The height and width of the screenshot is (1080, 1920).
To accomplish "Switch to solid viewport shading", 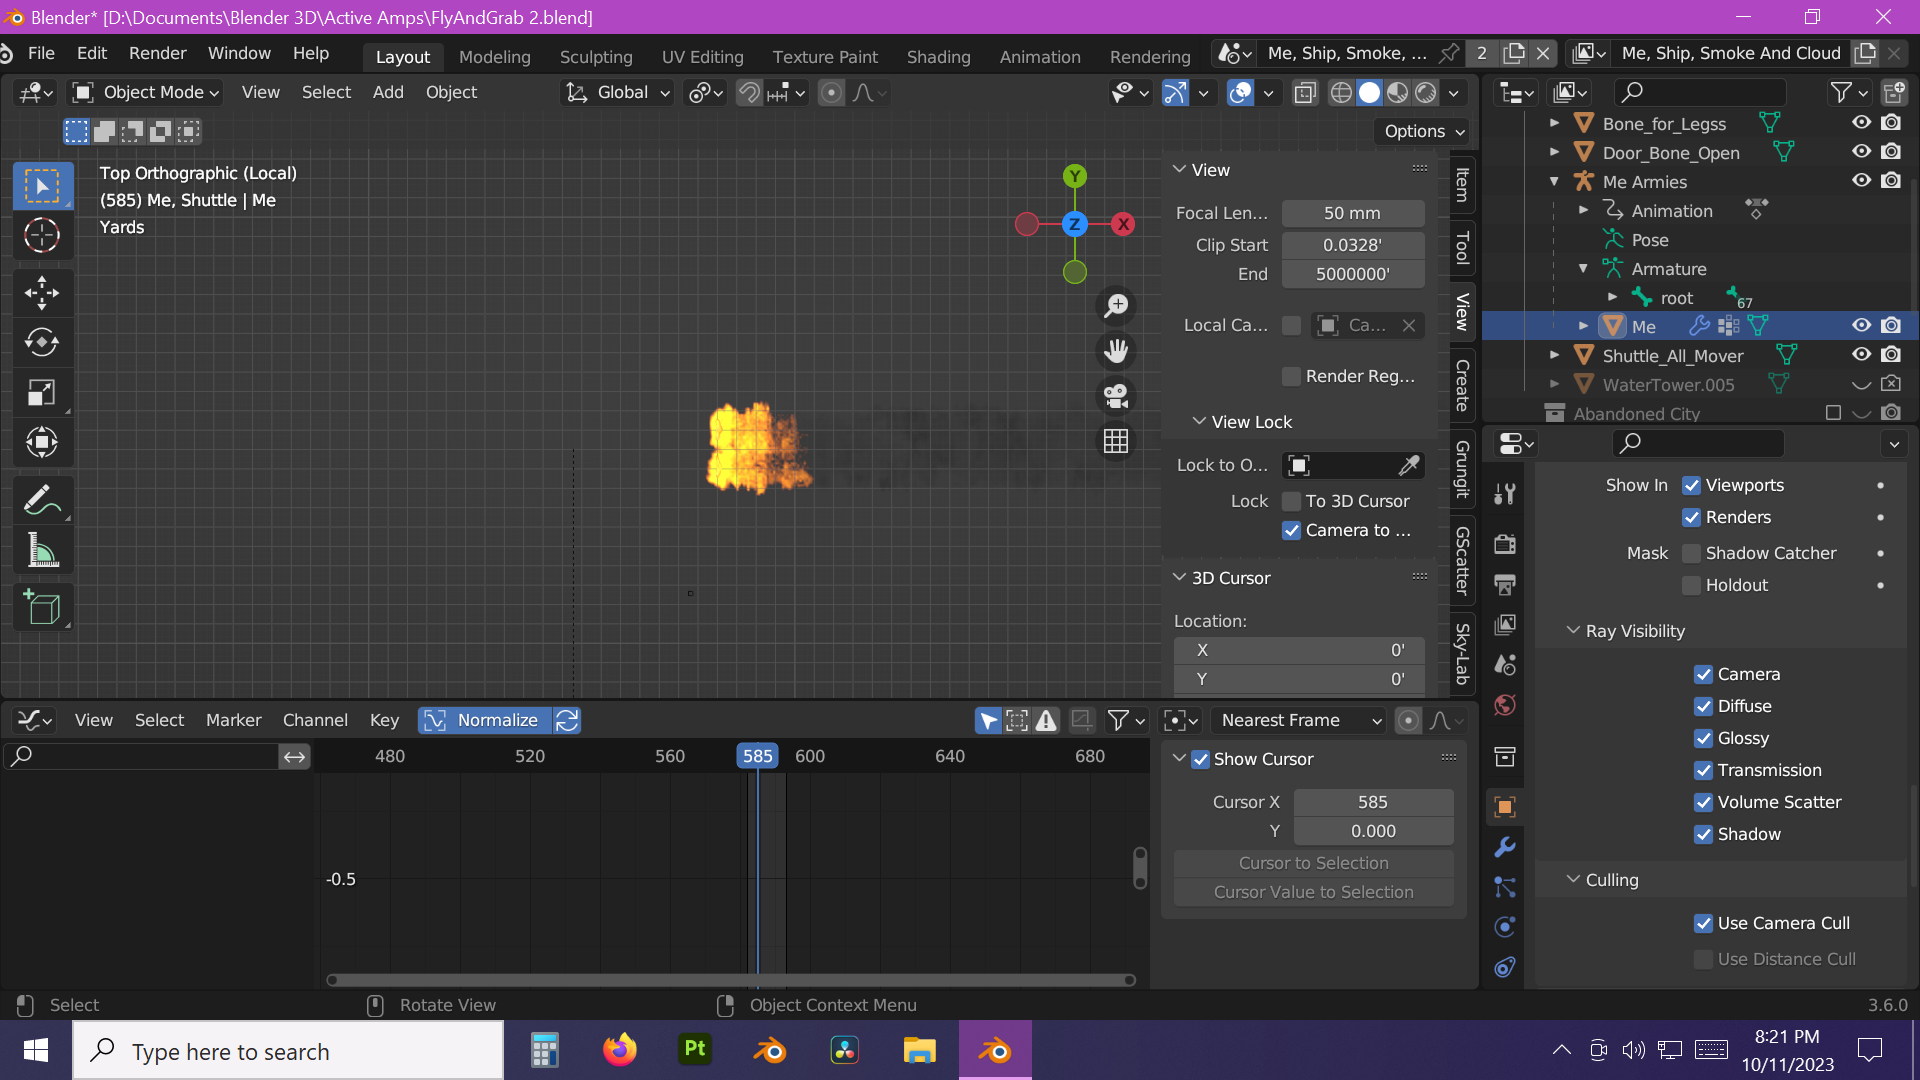I will click(x=1369, y=93).
